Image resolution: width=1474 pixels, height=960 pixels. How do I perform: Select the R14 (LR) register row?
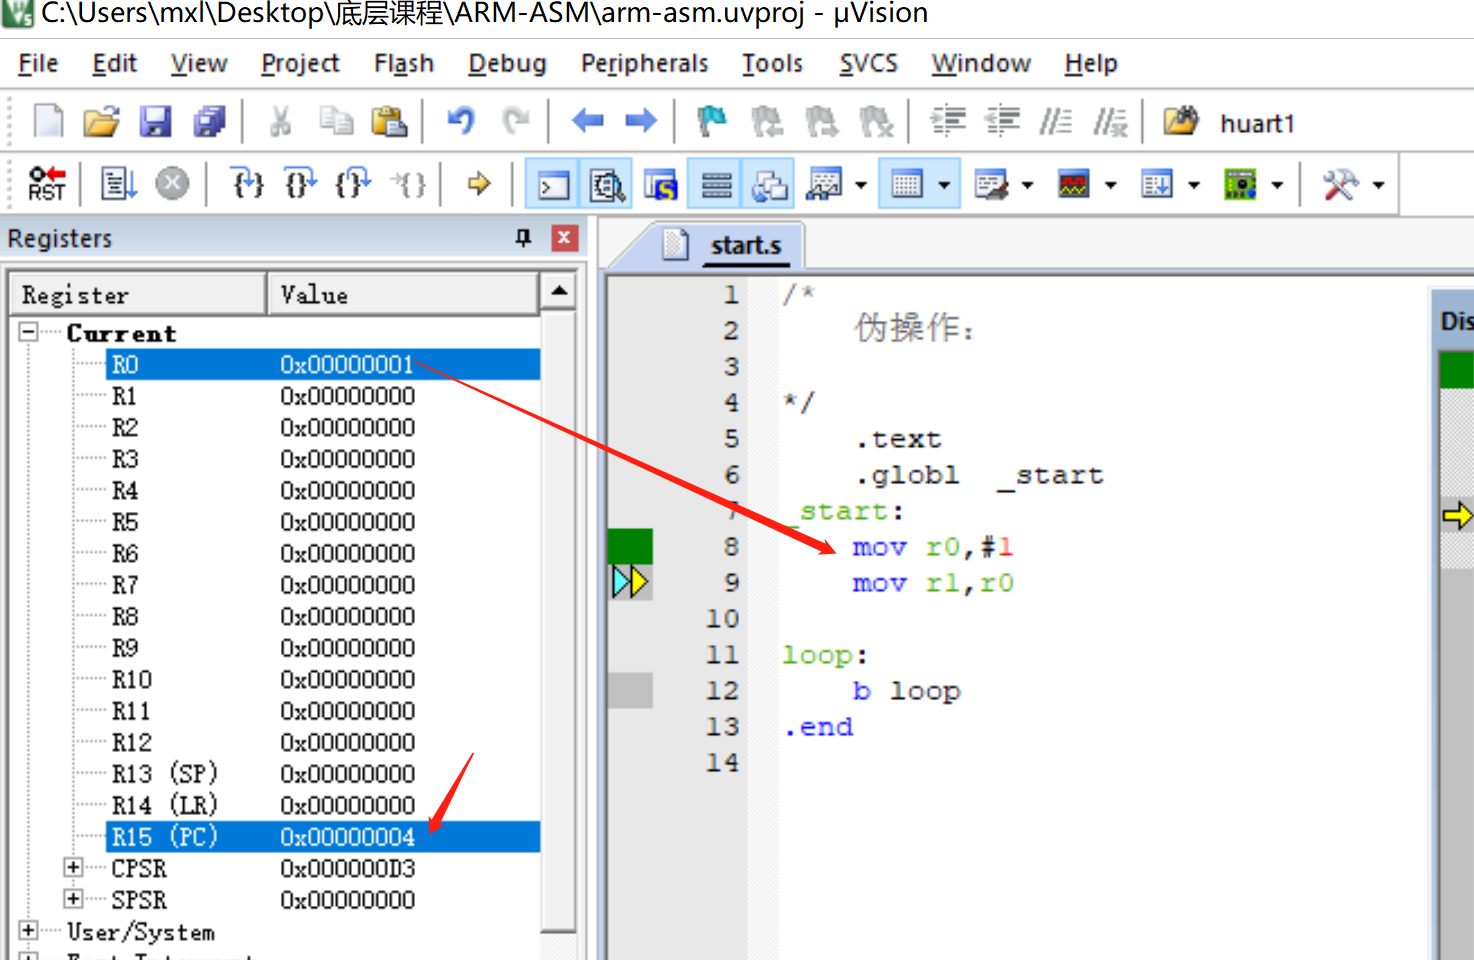pyautogui.click(x=323, y=805)
